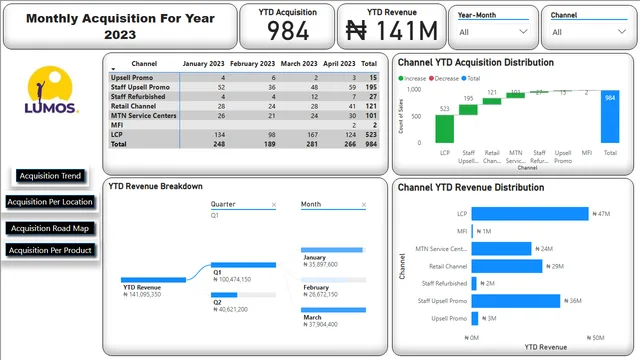Select the Q2 node in revenue breakdown
Image resolution: width=640 pixels, height=360 pixels.
pos(243,295)
